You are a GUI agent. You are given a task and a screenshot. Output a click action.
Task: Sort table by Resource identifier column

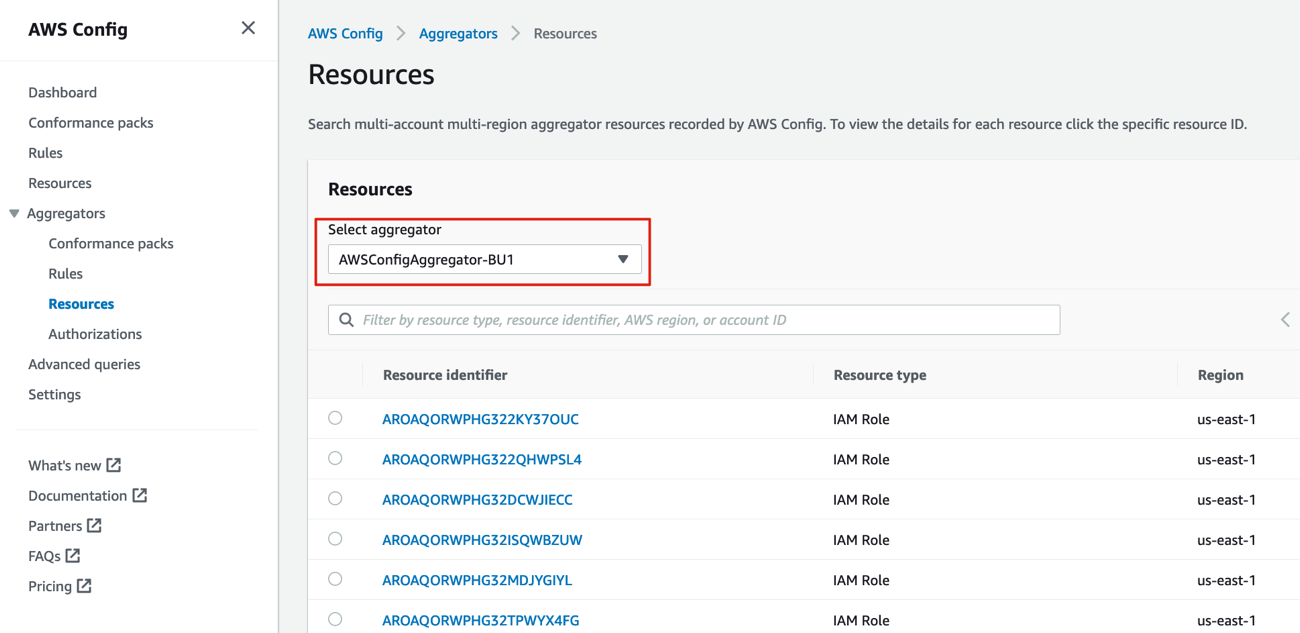pyautogui.click(x=444, y=374)
